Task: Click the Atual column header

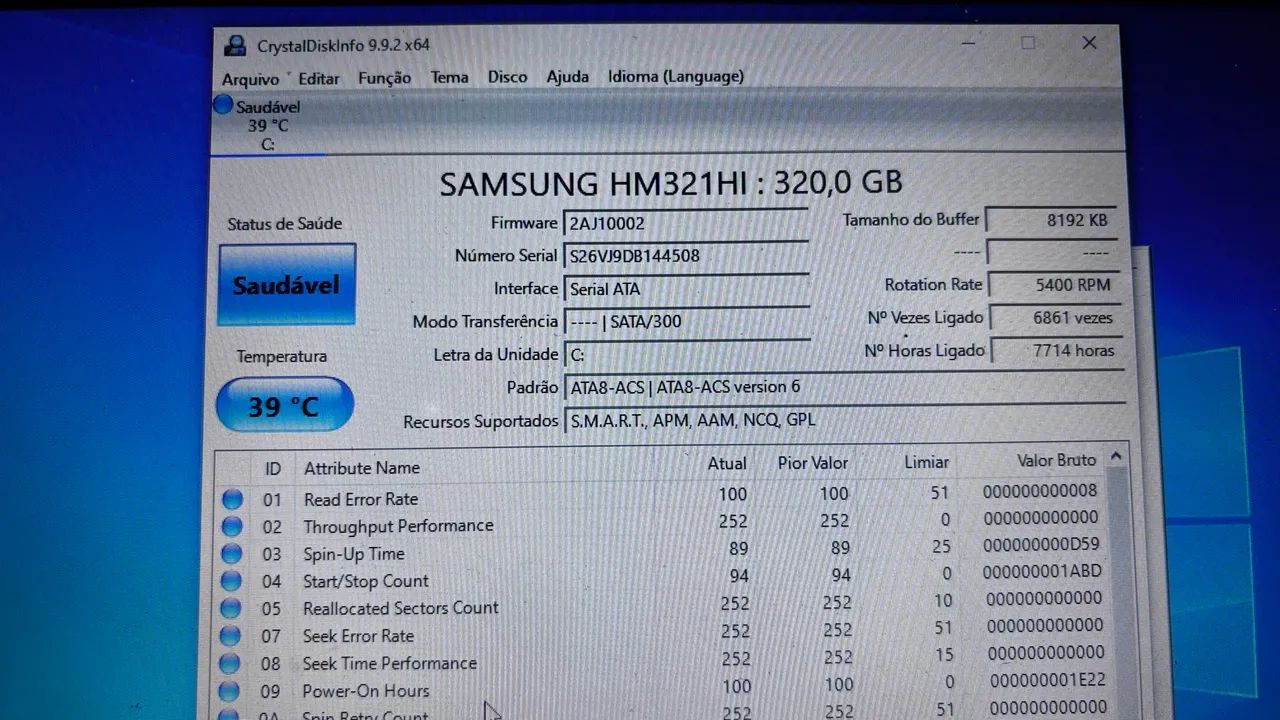Action: (727, 463)
